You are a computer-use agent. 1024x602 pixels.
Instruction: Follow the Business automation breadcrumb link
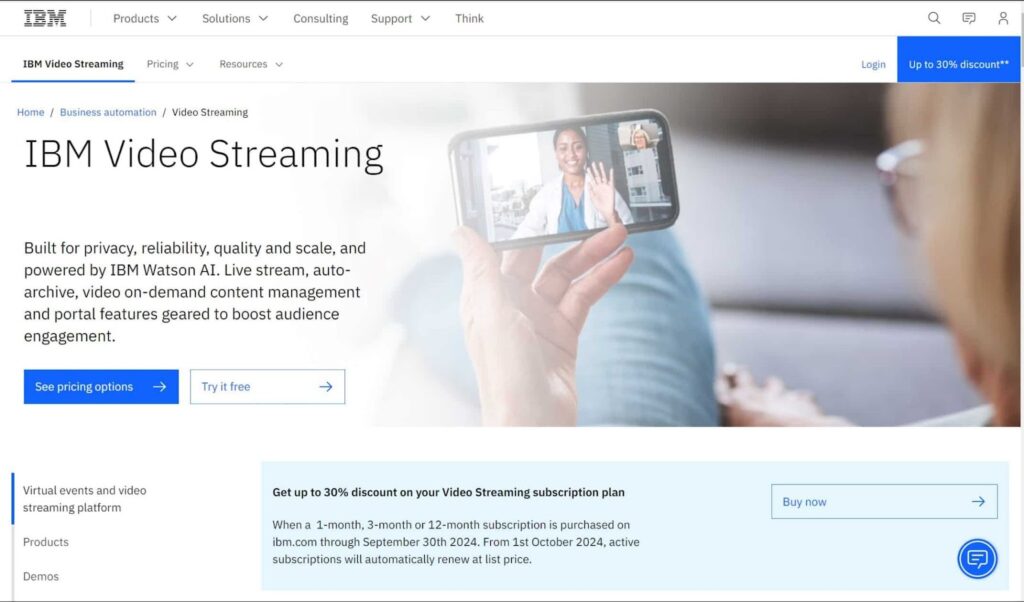pos(108,112)
